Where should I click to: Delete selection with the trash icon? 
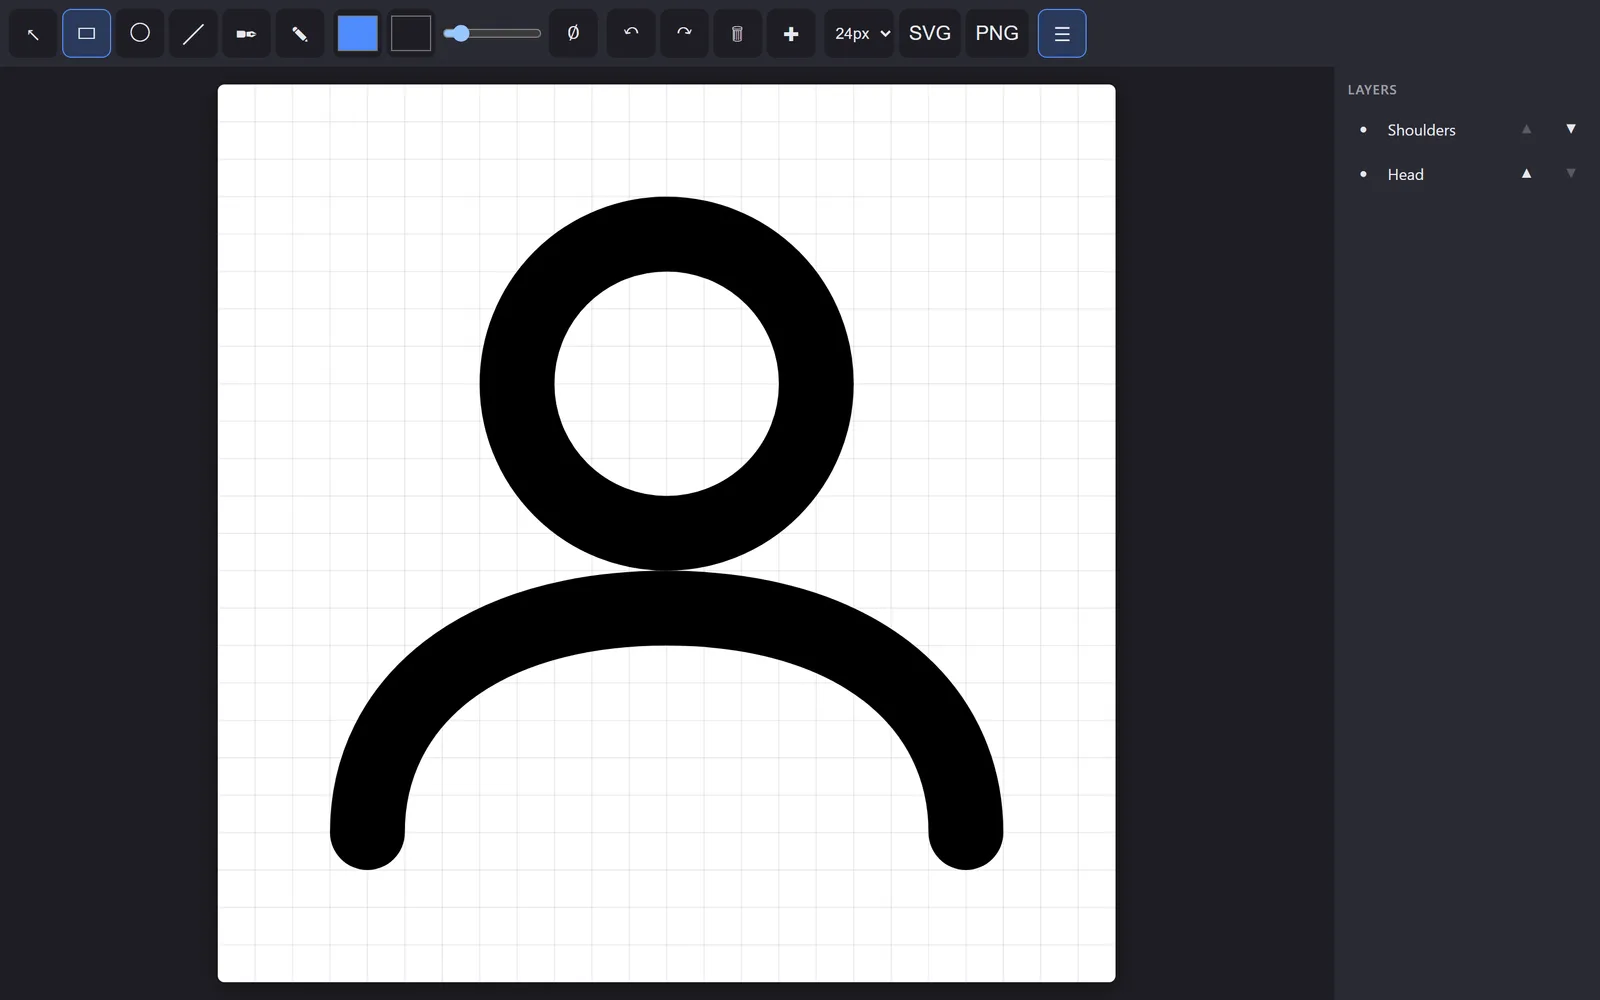[737, 34]
